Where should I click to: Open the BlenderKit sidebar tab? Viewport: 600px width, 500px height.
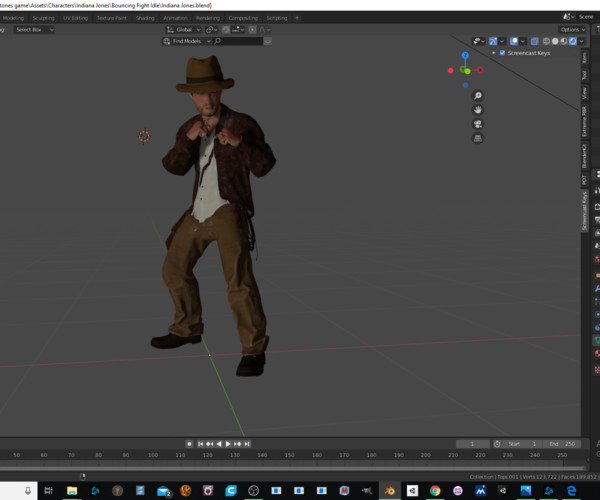pyautogui.click(x=584, y=156)
